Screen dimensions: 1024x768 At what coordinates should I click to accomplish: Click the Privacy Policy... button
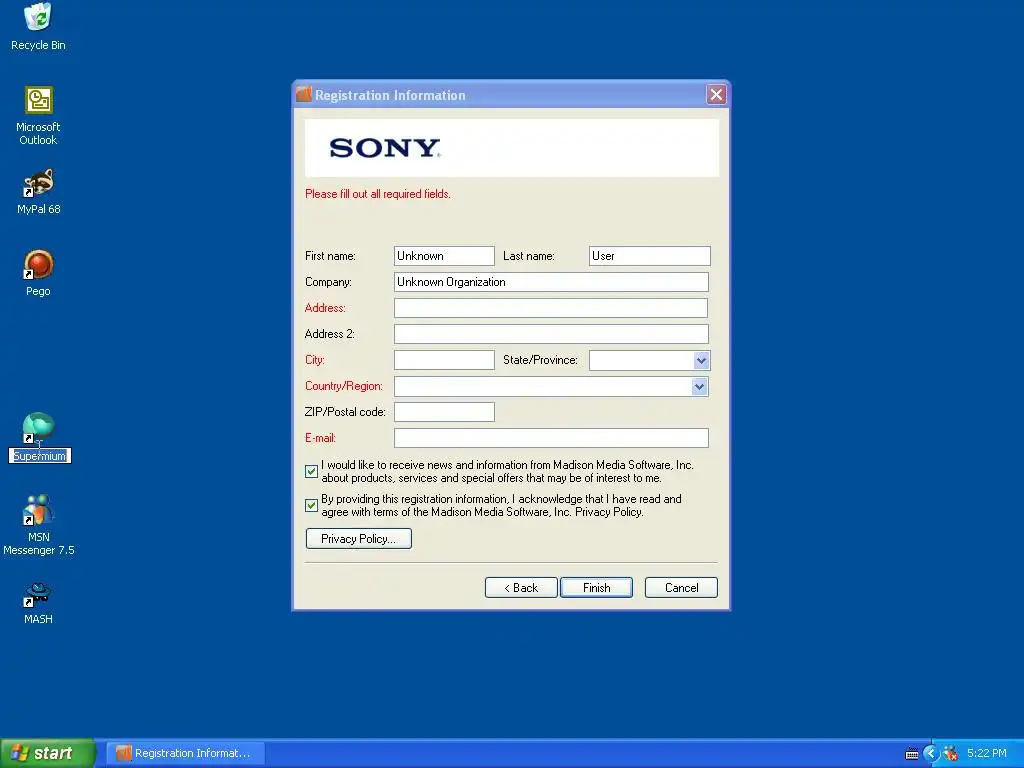point(359,539)
